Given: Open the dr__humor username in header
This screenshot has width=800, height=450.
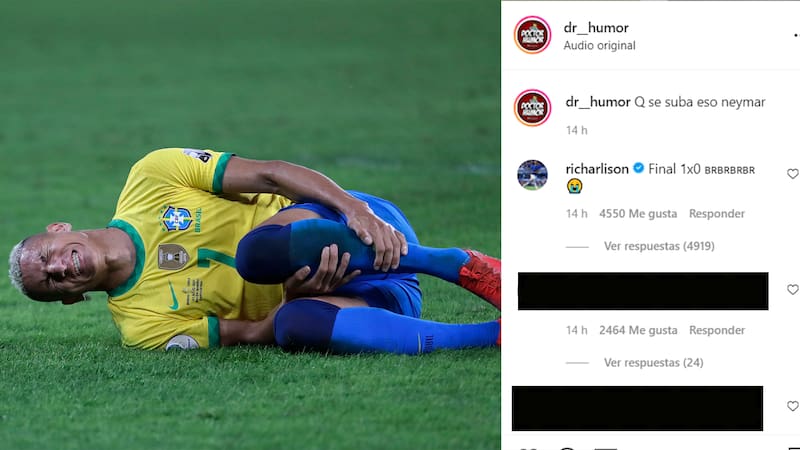Looking at the screenshot, I should 596,28.
